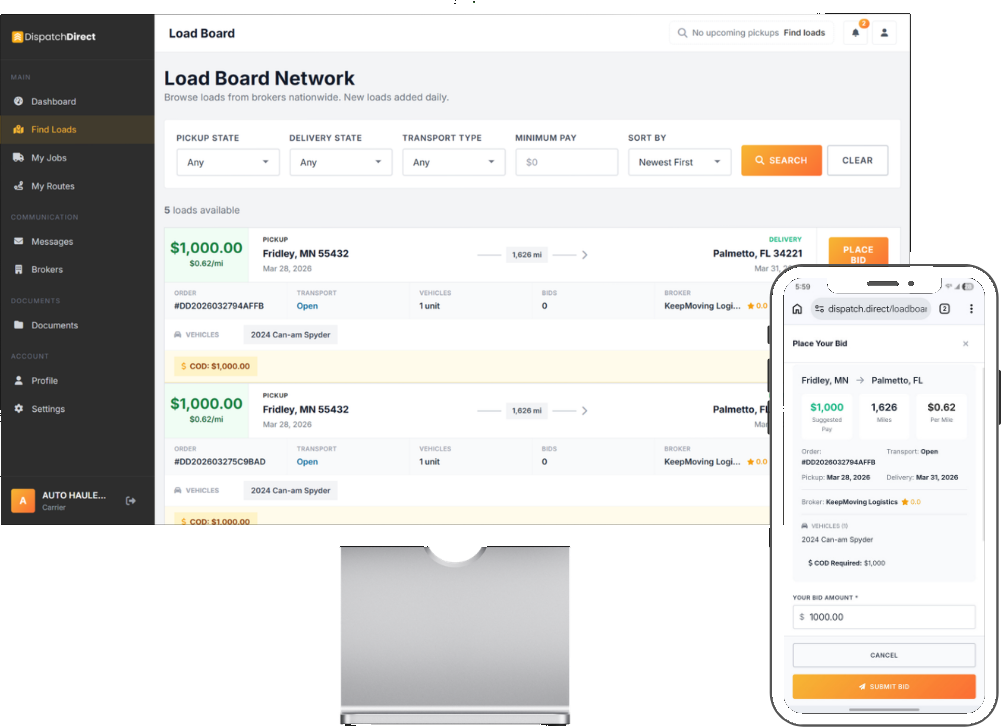Click first load's KeepMoving Logi... broker name
This screenshot has width=1001, height=727.
pyautogui.click(x=702, y=306)
